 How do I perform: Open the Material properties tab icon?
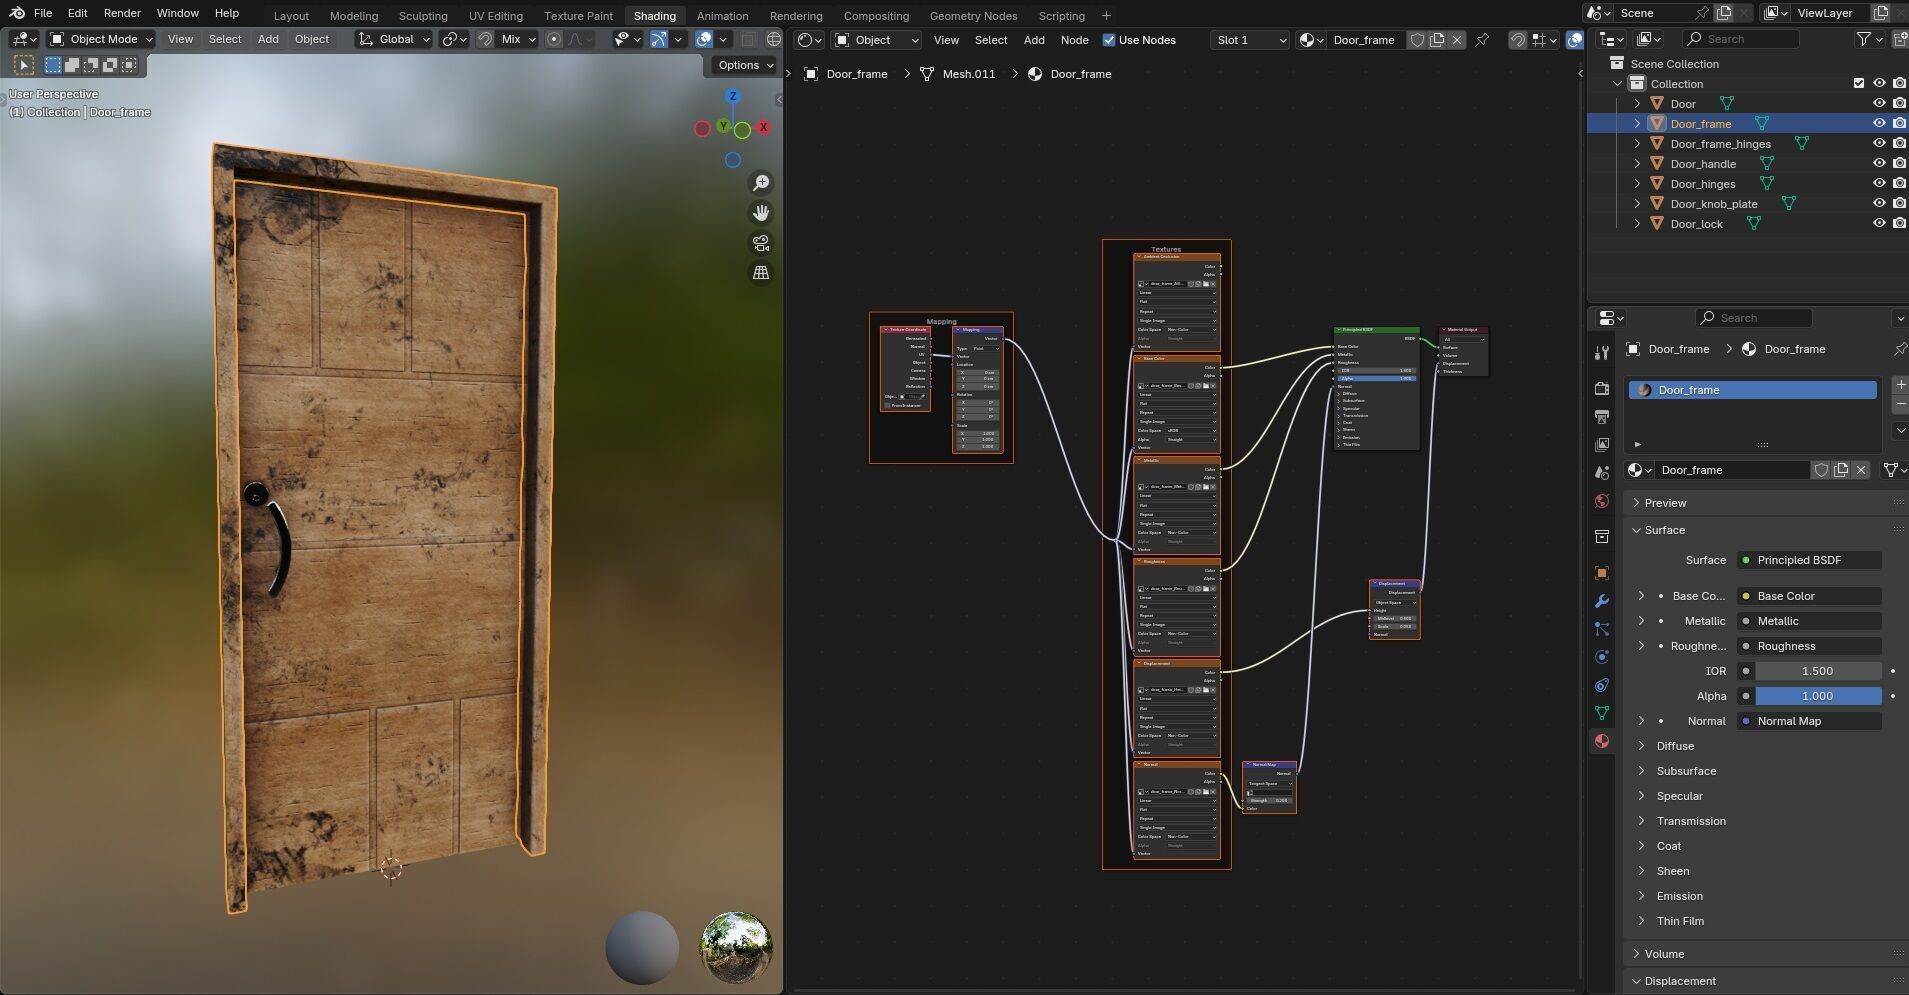[1602, 741]
